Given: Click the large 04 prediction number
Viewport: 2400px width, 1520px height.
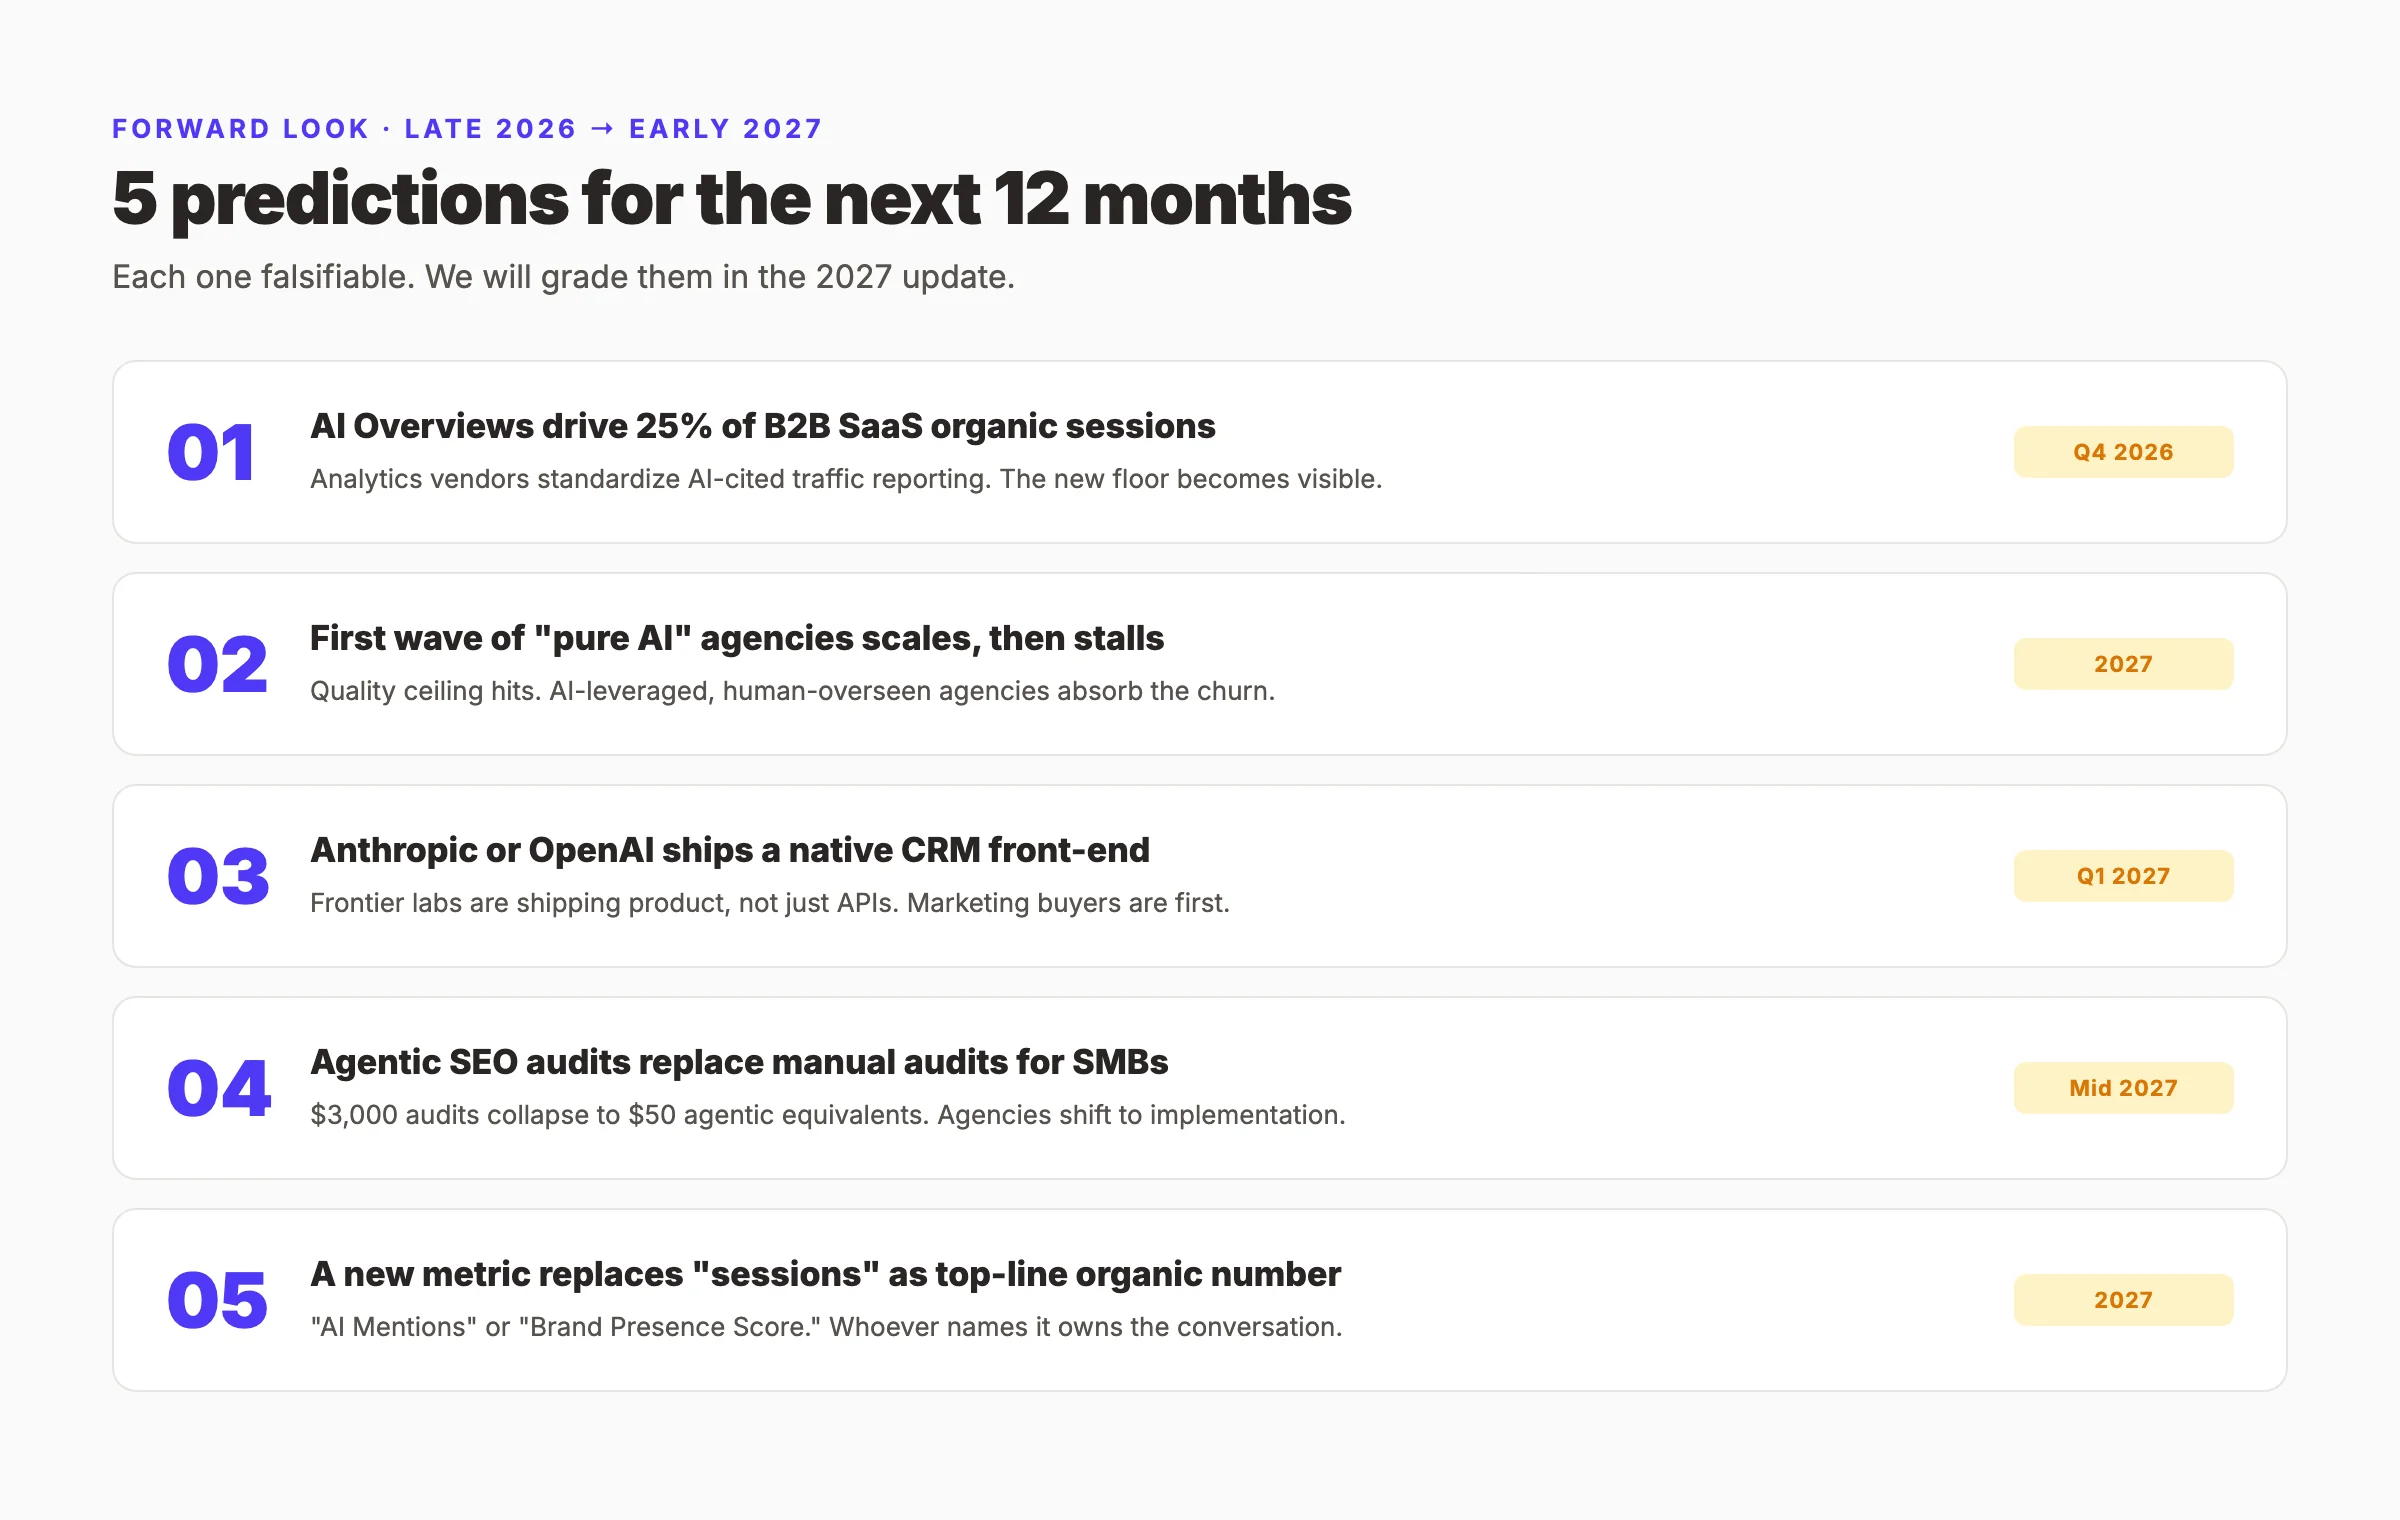Looking at the screenshot, I should click(x=219, y=1088).
